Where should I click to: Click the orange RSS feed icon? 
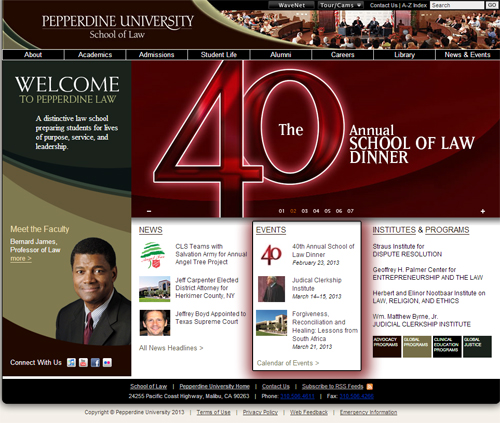(370, 387)
